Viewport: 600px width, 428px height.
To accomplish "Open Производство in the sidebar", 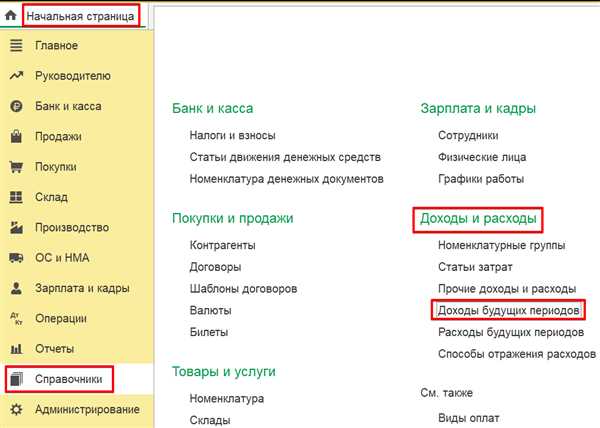I will (x=72, y=228).
